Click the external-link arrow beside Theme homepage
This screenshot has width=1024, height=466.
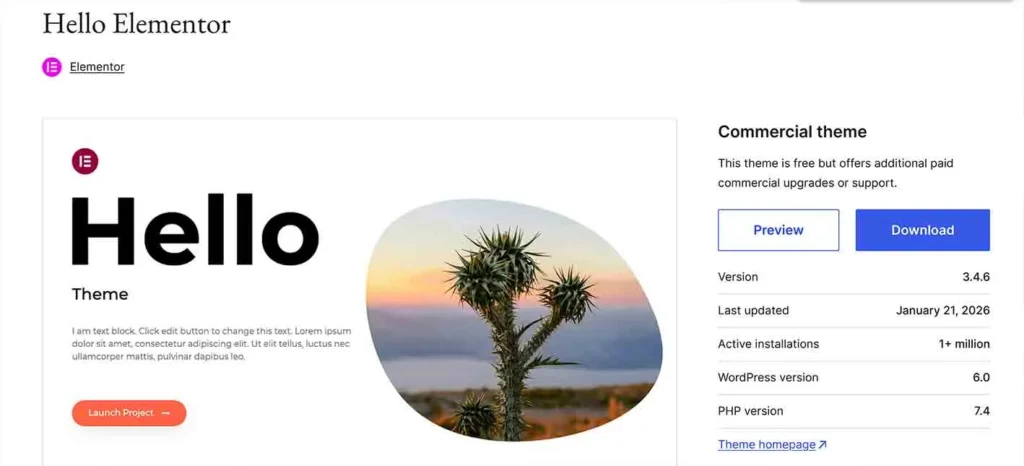coord(823,444)
